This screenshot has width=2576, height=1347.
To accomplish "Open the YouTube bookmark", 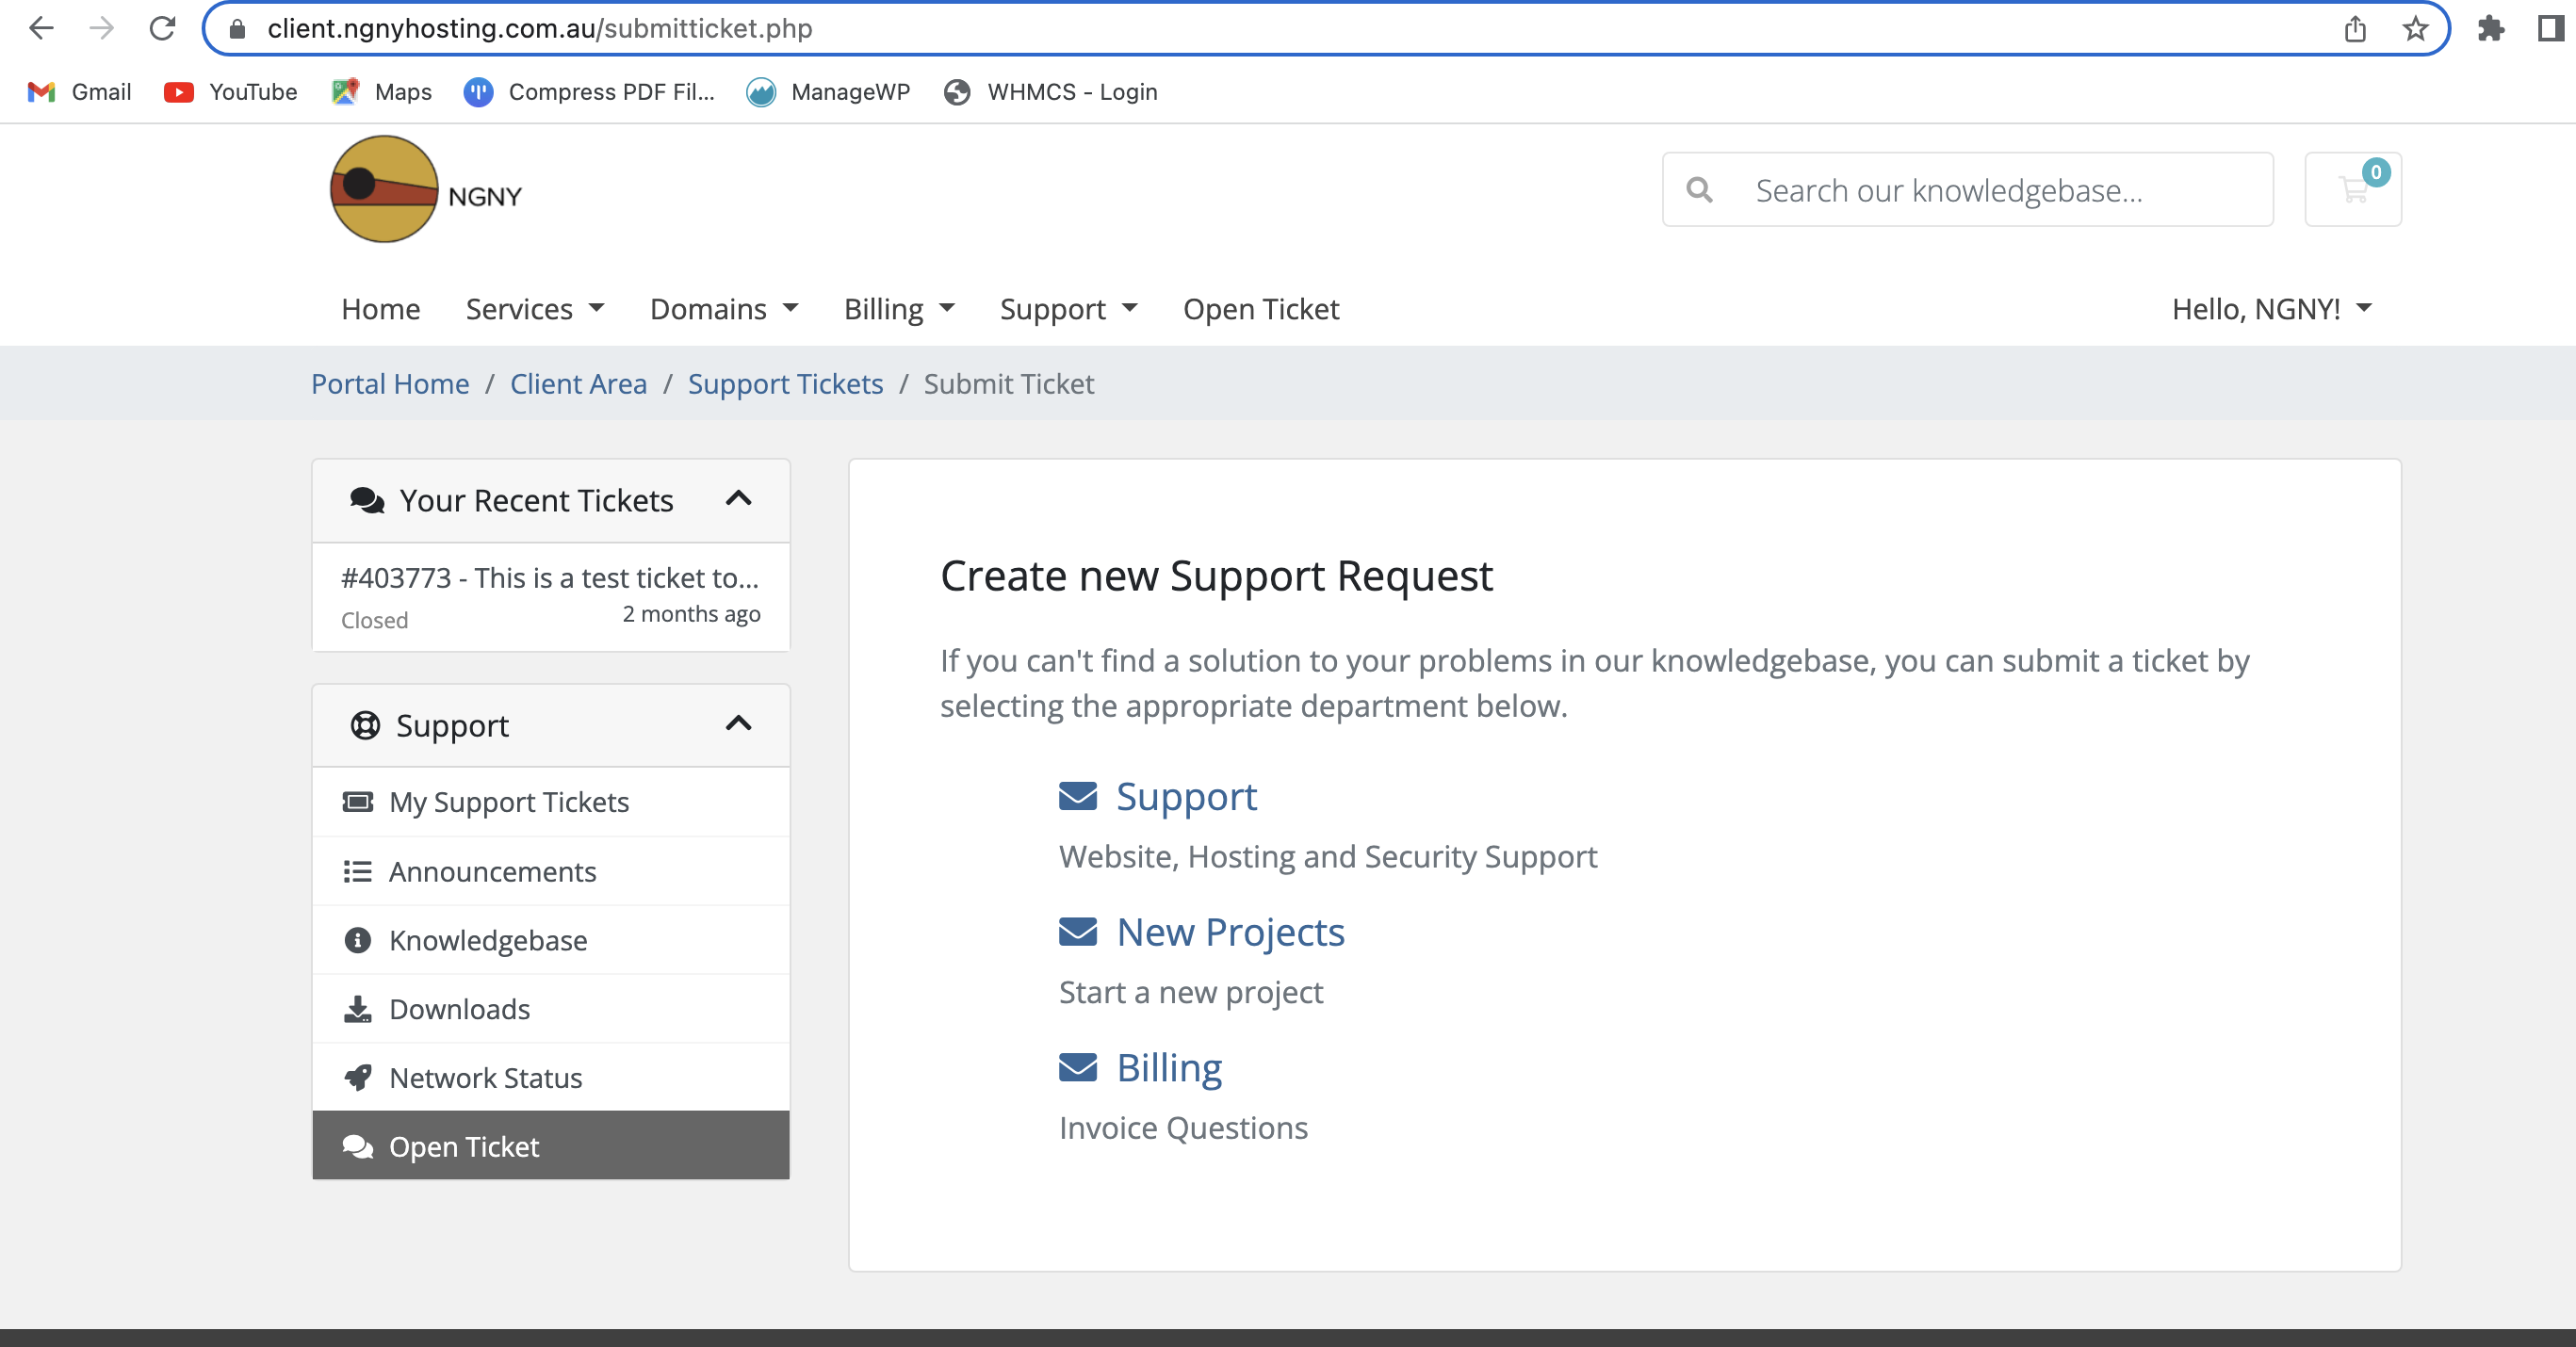I will [x=231, y=92].
